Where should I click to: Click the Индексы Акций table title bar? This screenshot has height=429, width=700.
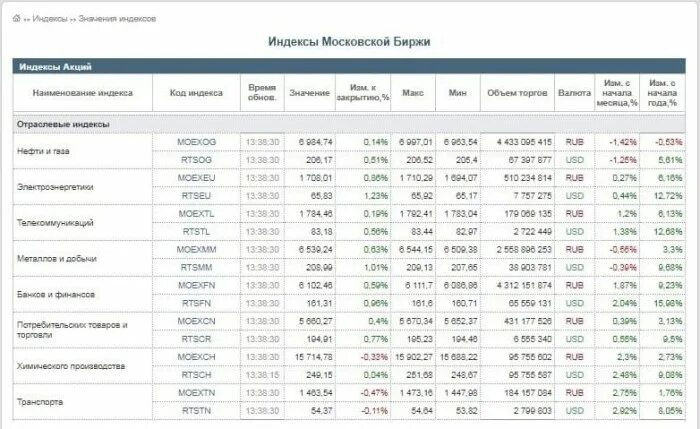349,67
